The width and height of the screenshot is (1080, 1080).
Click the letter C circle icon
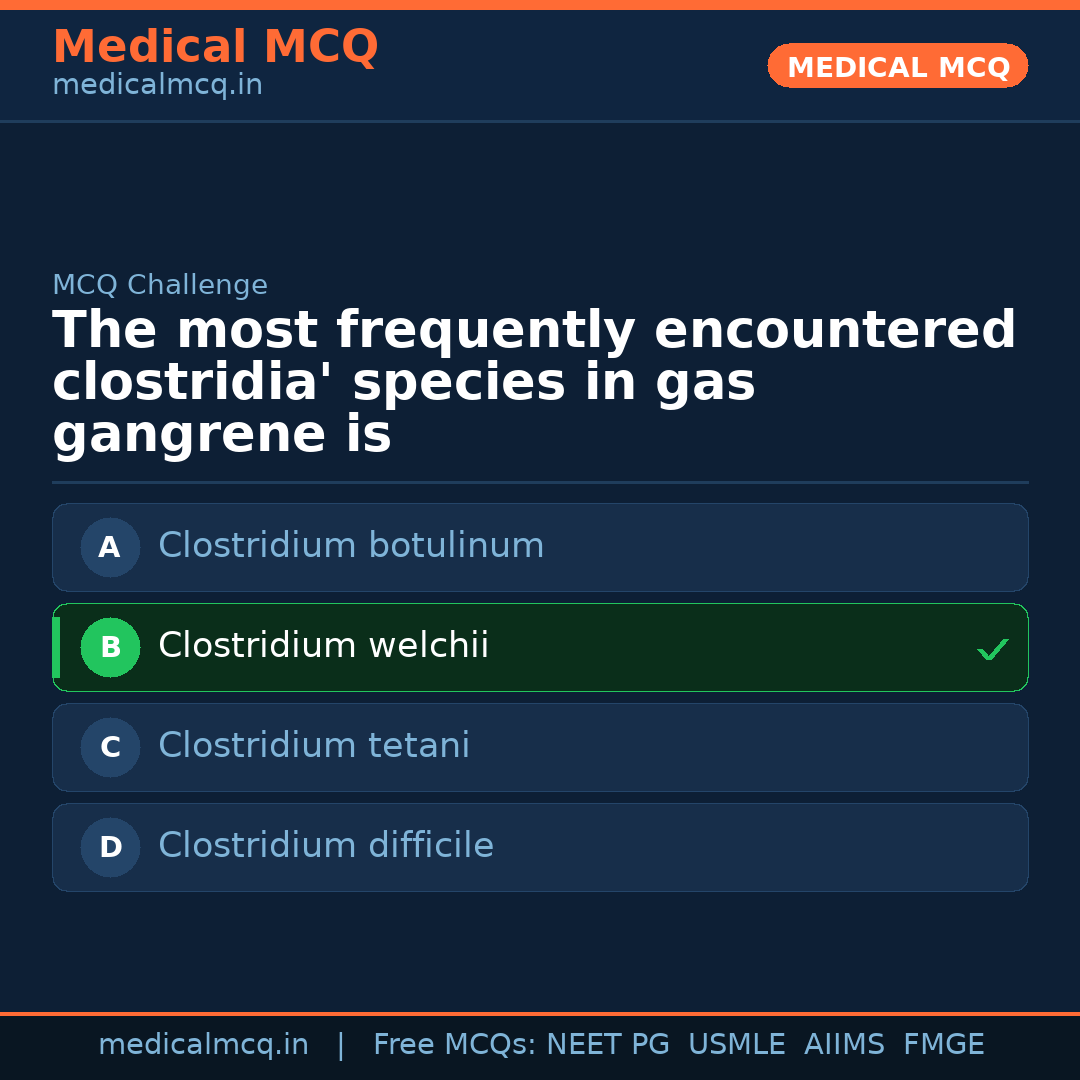(x=110, y=747)
